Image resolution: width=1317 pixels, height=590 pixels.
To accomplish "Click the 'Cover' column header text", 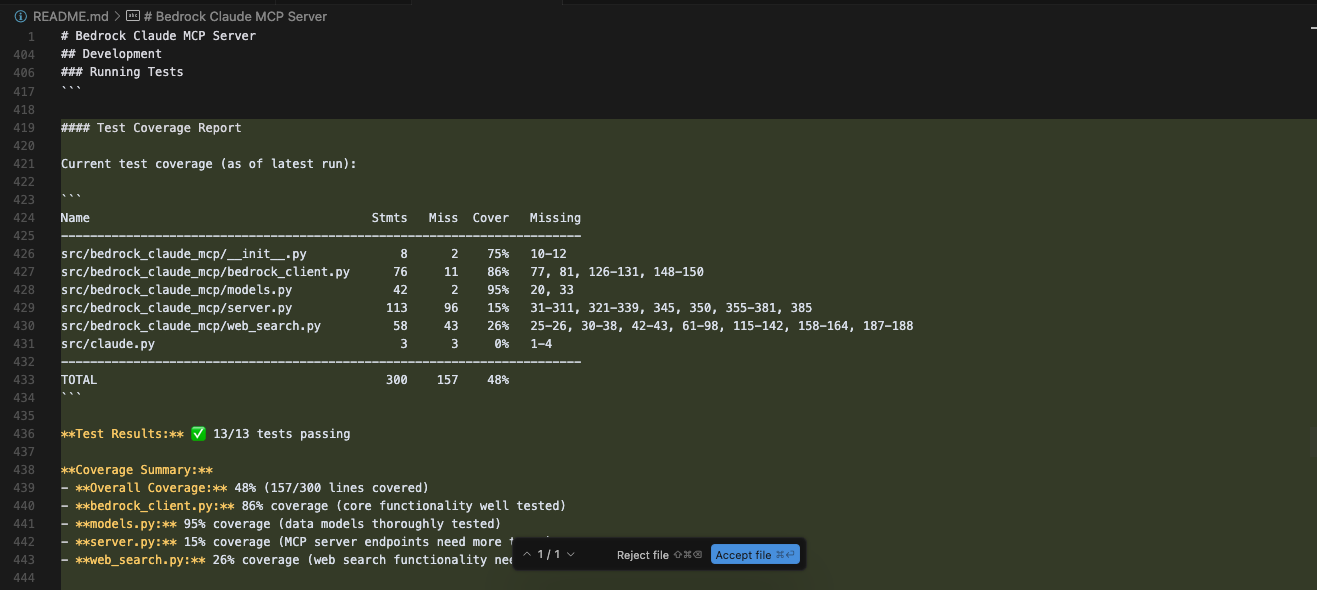I will [491, 218].
